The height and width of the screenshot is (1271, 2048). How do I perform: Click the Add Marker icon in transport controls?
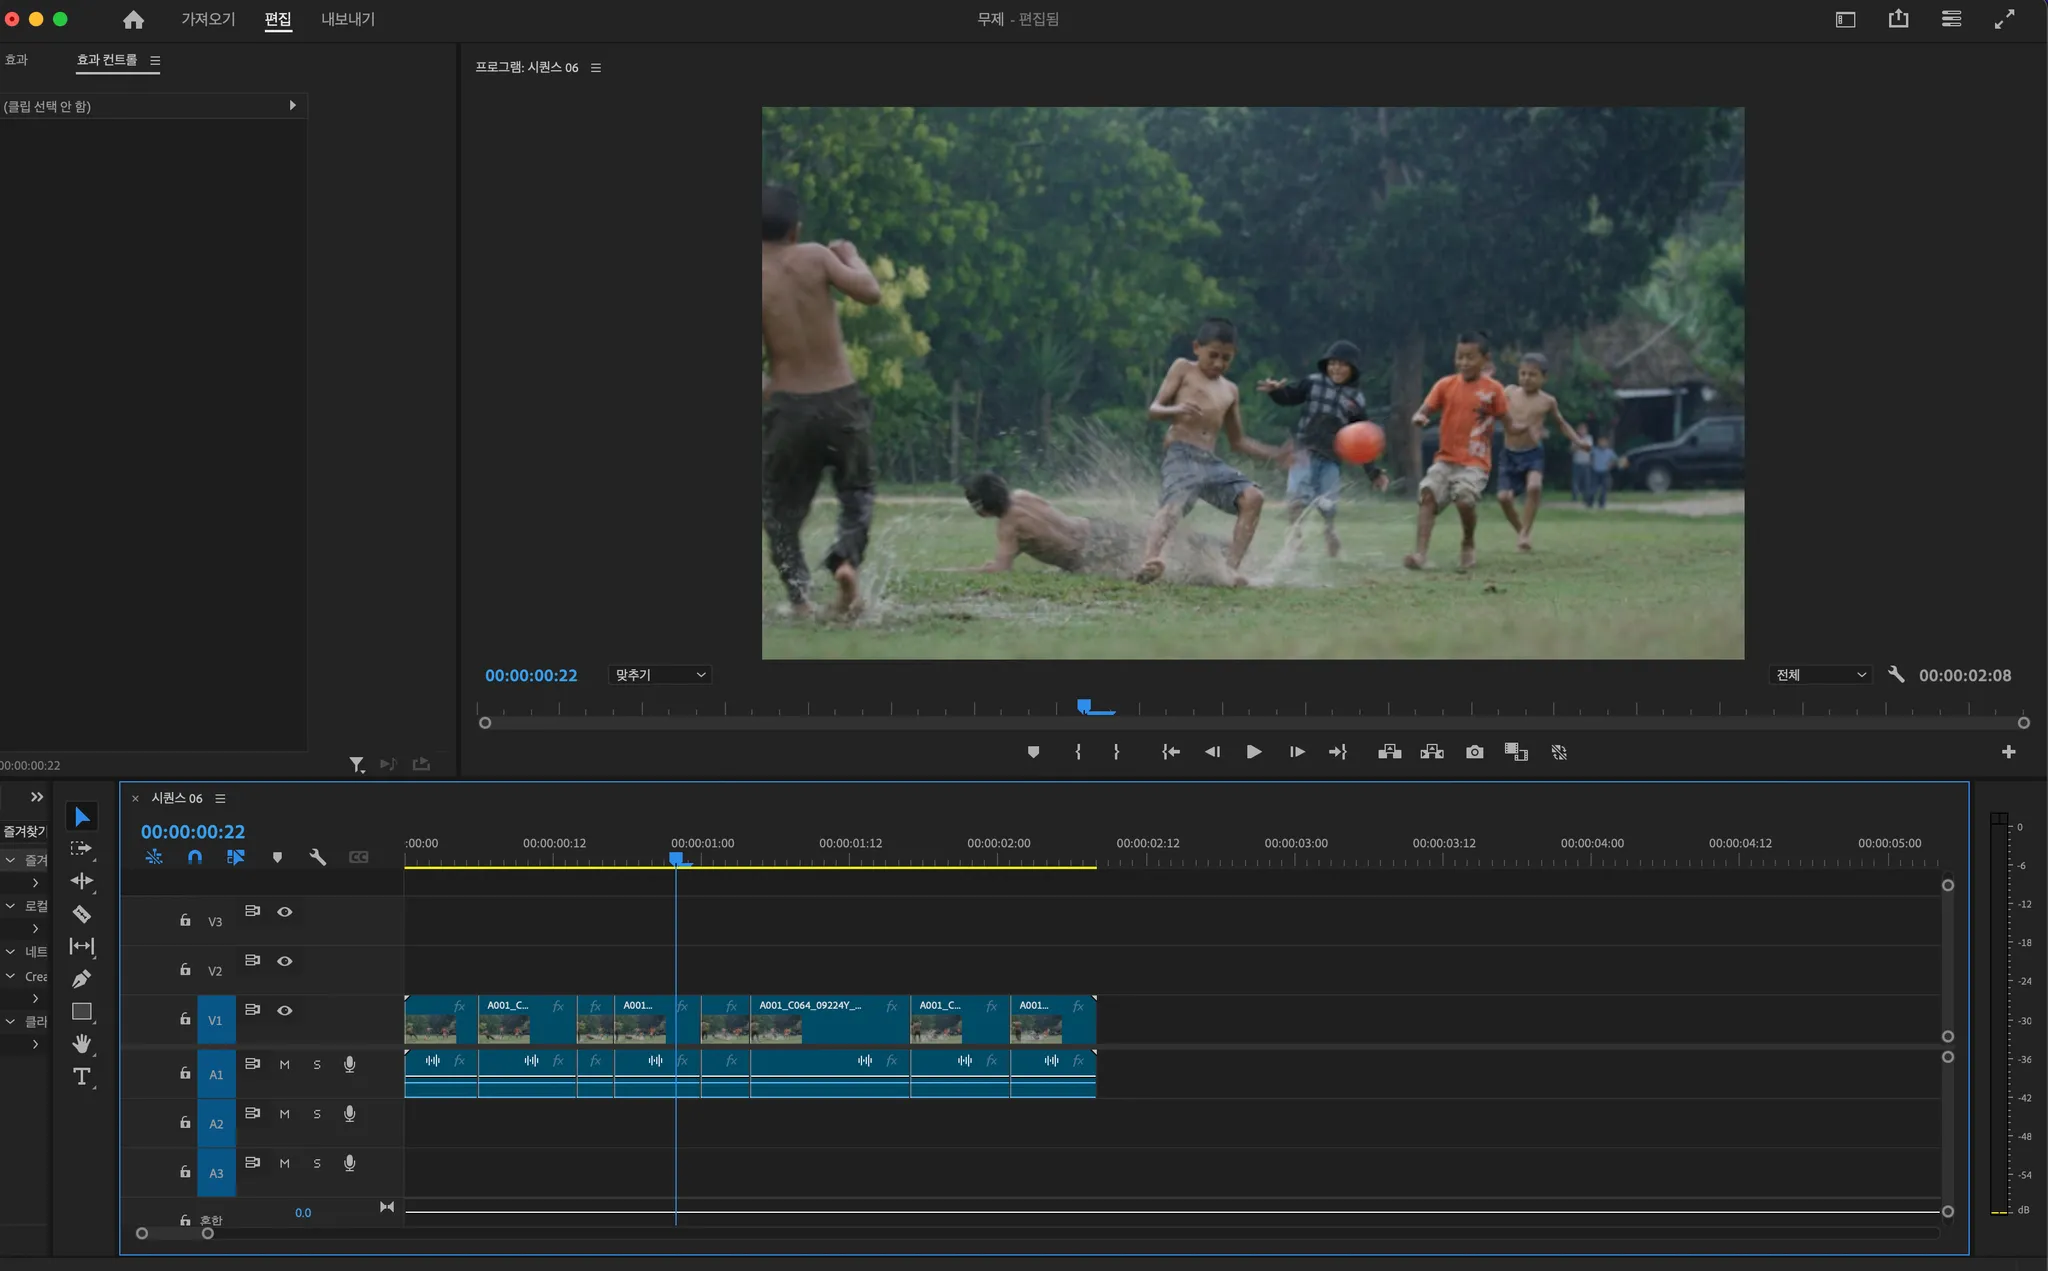point(1033,752)
